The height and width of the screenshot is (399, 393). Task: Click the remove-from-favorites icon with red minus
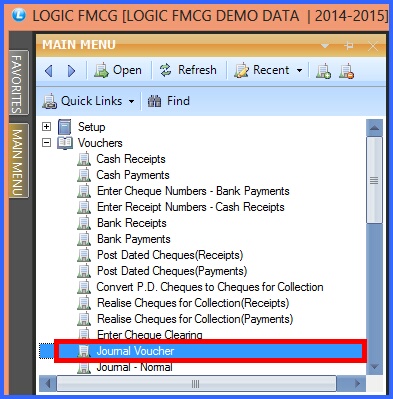[347, 71]
